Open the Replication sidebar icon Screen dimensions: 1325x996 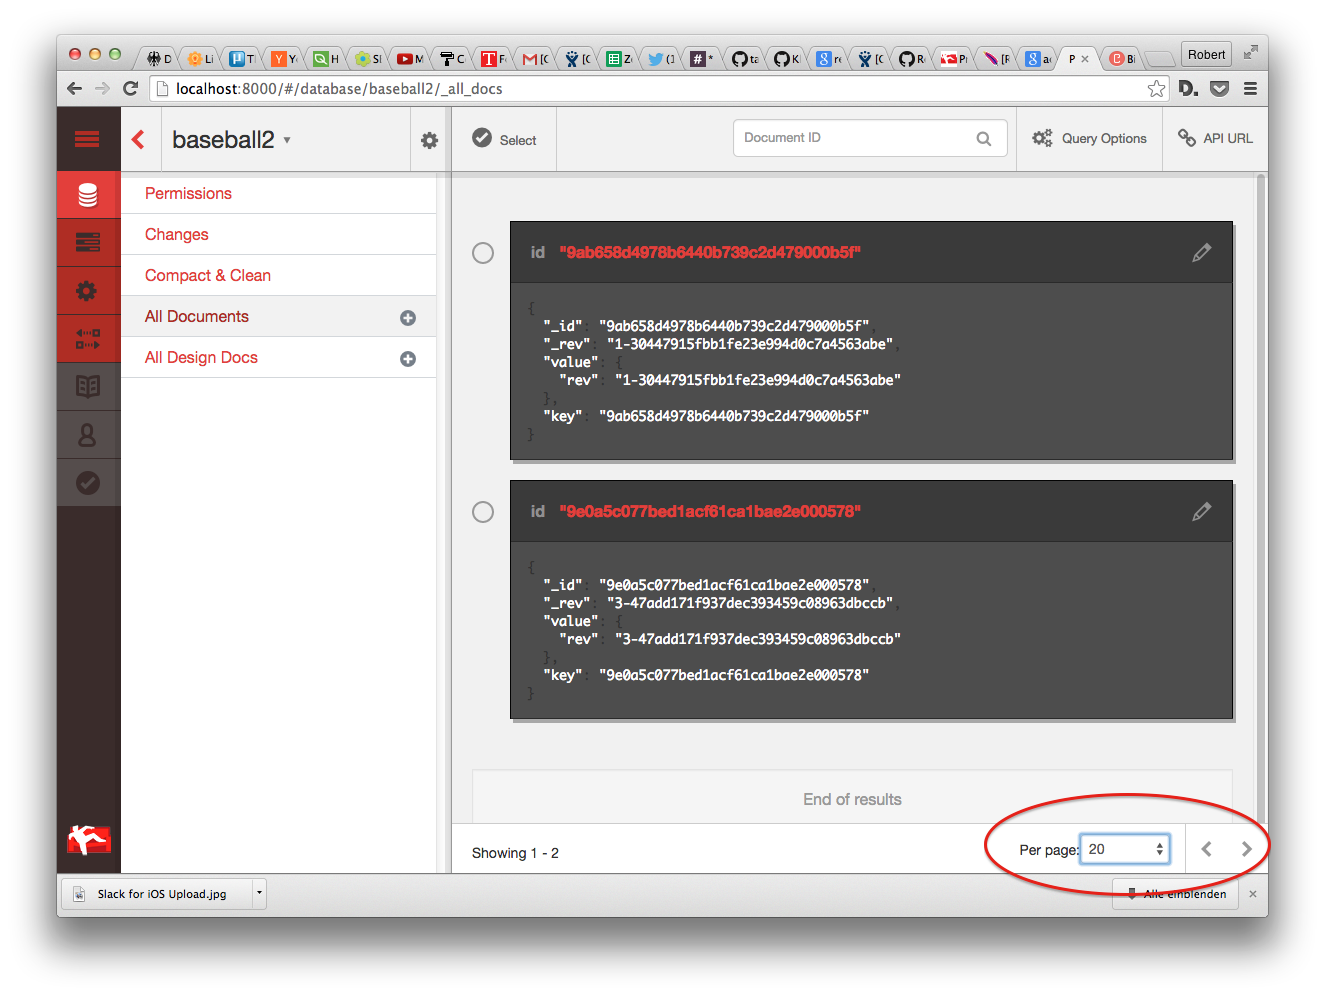pyautogui.click(x=88, y=338)
